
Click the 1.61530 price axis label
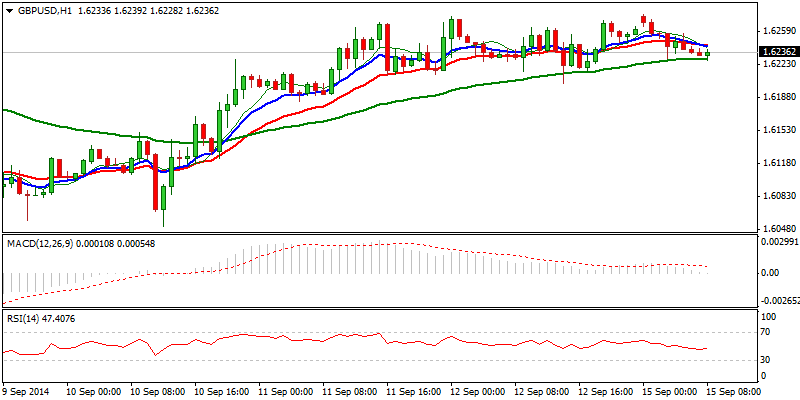tap(778, 130)
